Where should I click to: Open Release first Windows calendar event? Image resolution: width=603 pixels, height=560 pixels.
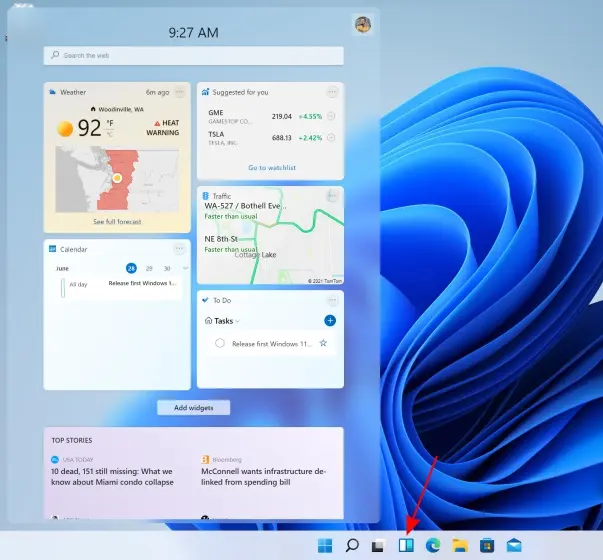143,283
